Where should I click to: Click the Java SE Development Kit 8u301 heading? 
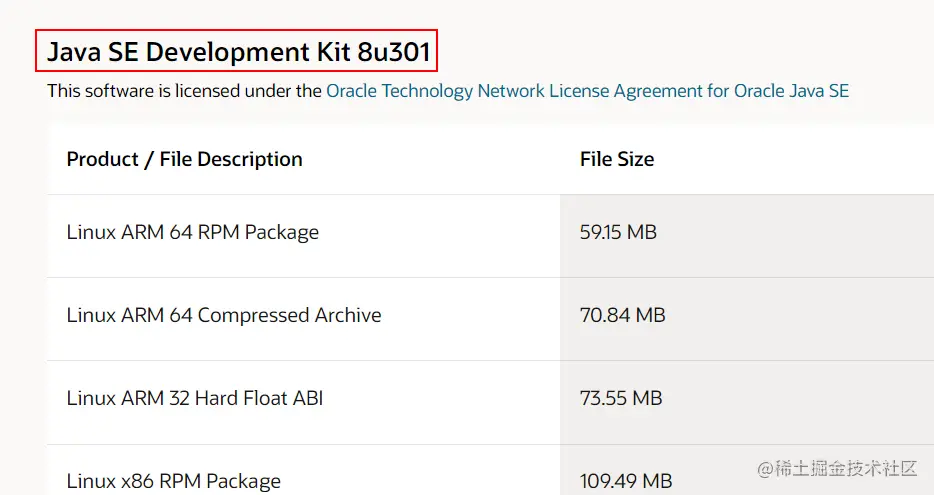tap(238, 52)
